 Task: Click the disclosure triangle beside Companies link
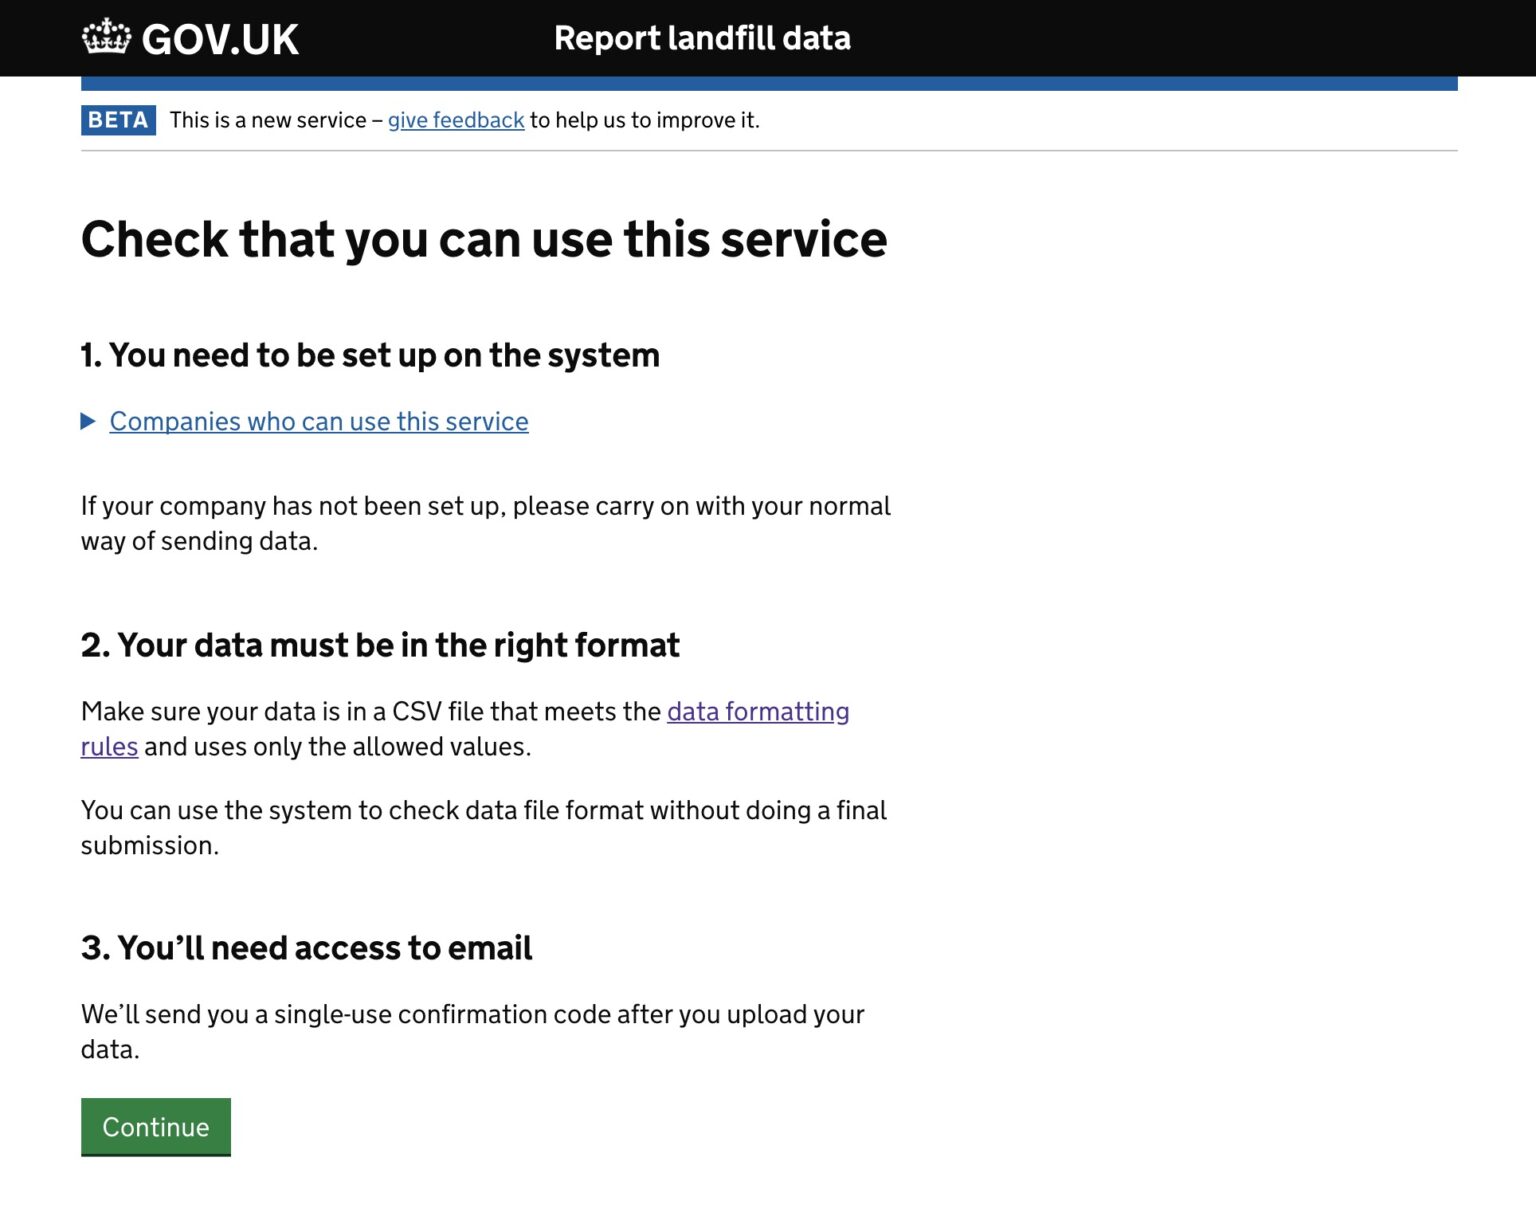click(x=88, y=422)
